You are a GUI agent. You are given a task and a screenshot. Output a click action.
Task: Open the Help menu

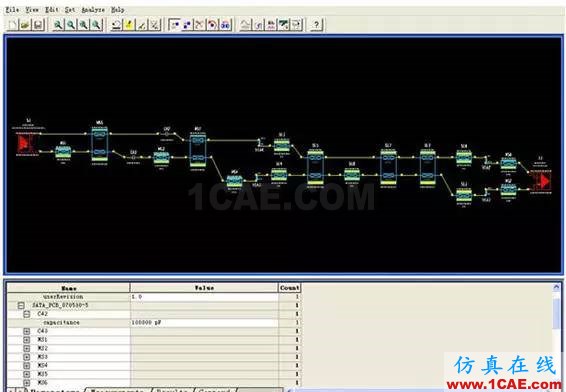[x=117, y=10]
